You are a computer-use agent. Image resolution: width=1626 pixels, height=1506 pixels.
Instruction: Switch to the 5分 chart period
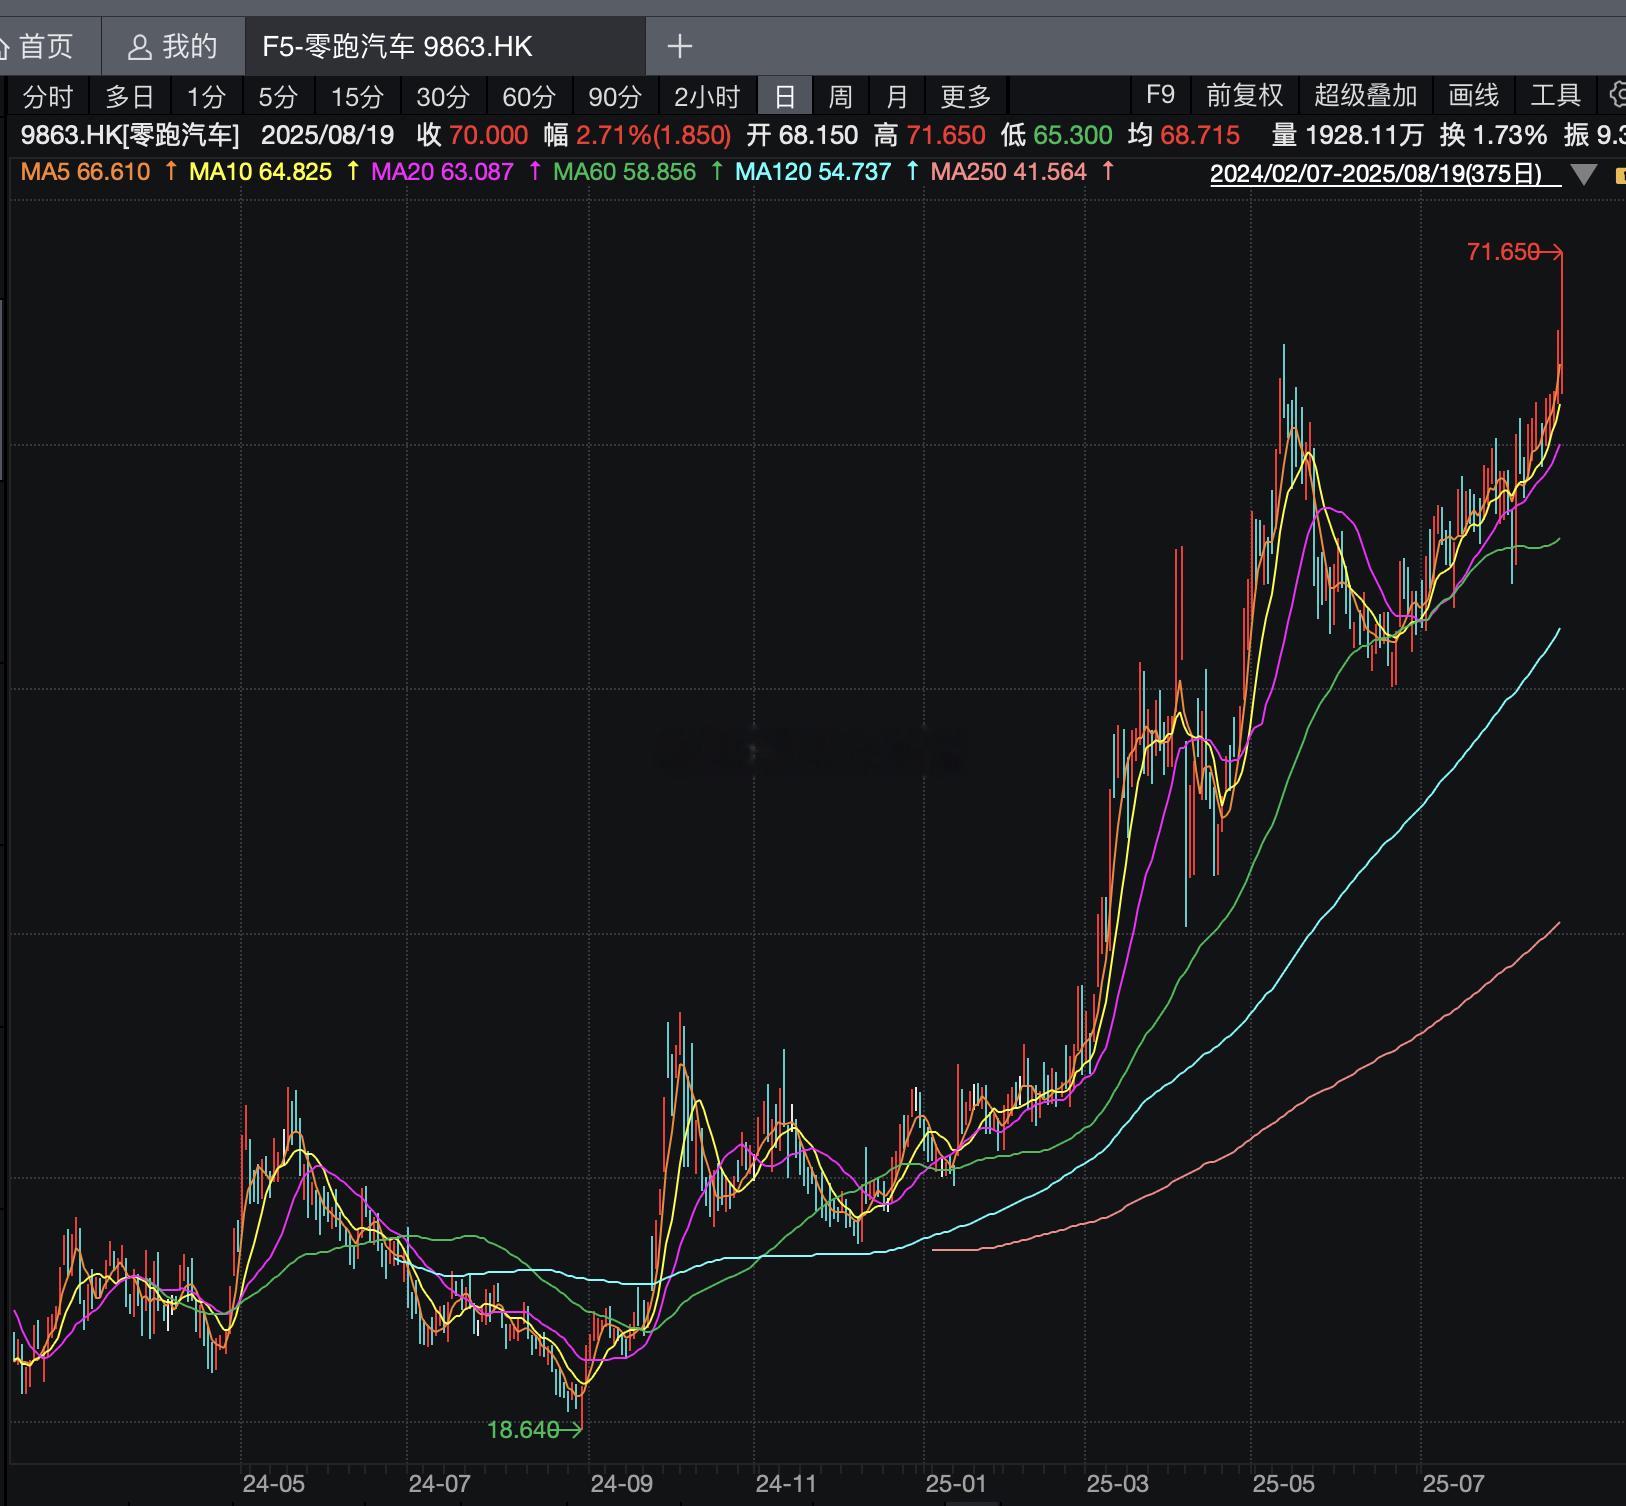(278, 97)
